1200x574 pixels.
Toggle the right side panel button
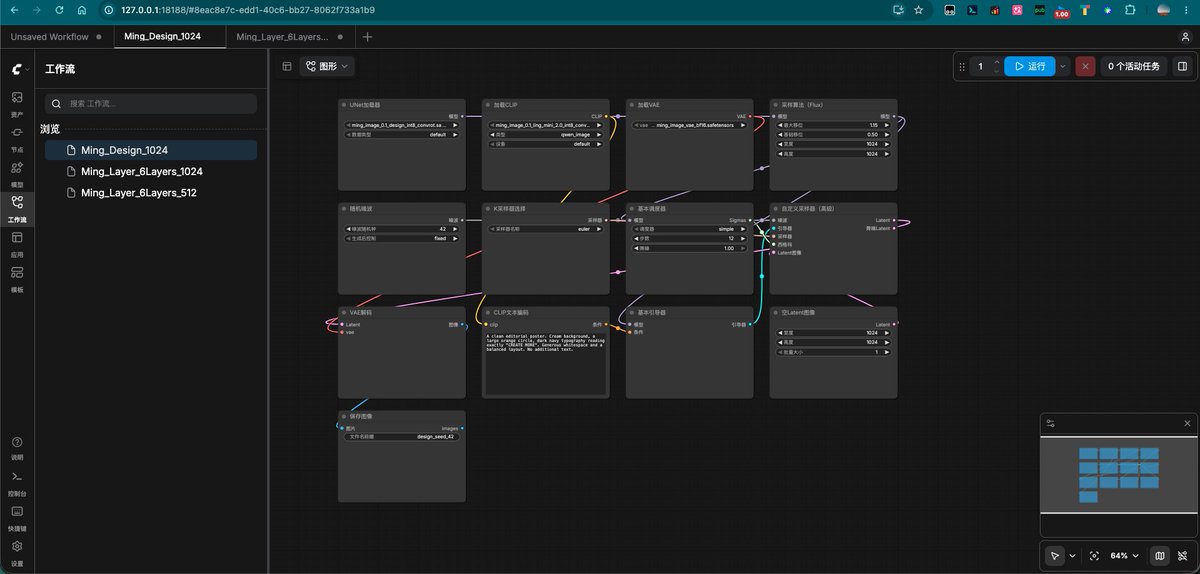pyautogui.click(x=1182, y=66)
